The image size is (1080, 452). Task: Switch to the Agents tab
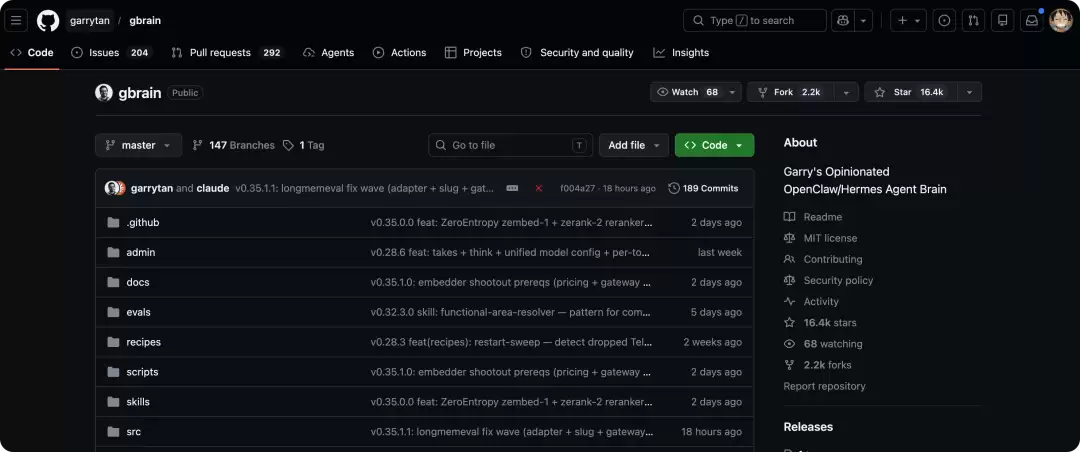[329, 52]
